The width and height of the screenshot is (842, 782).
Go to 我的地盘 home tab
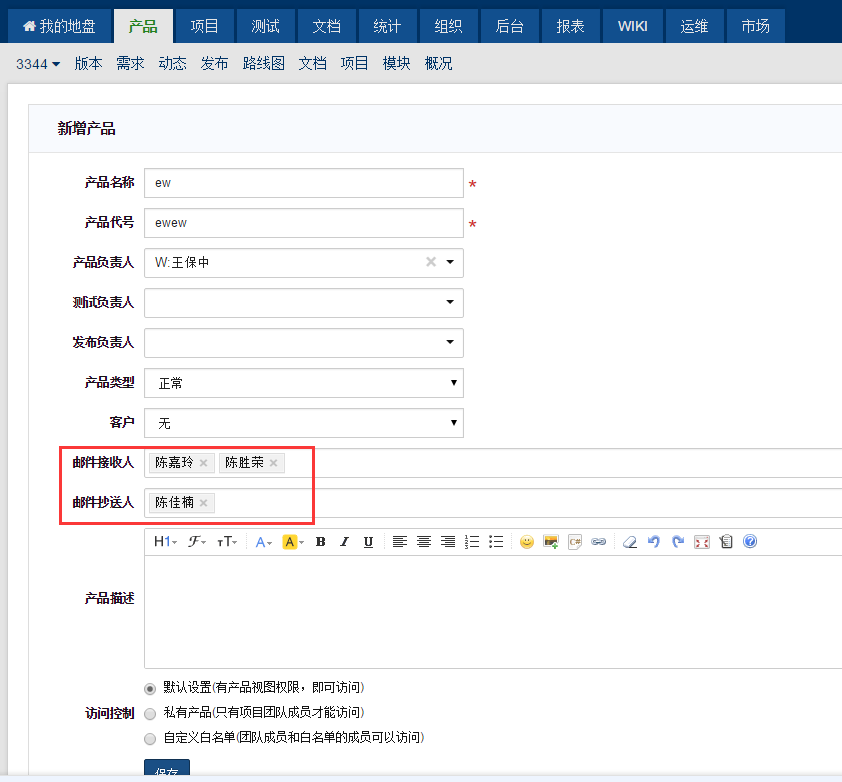pyautogui.click(x=59, y=26)
